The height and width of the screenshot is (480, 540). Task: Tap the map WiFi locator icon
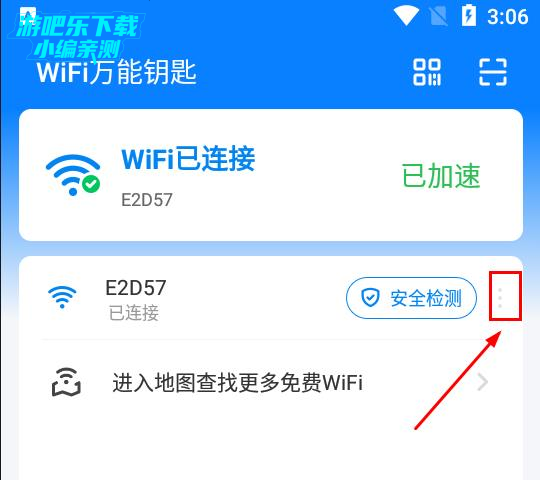click(x=66, y=382)
